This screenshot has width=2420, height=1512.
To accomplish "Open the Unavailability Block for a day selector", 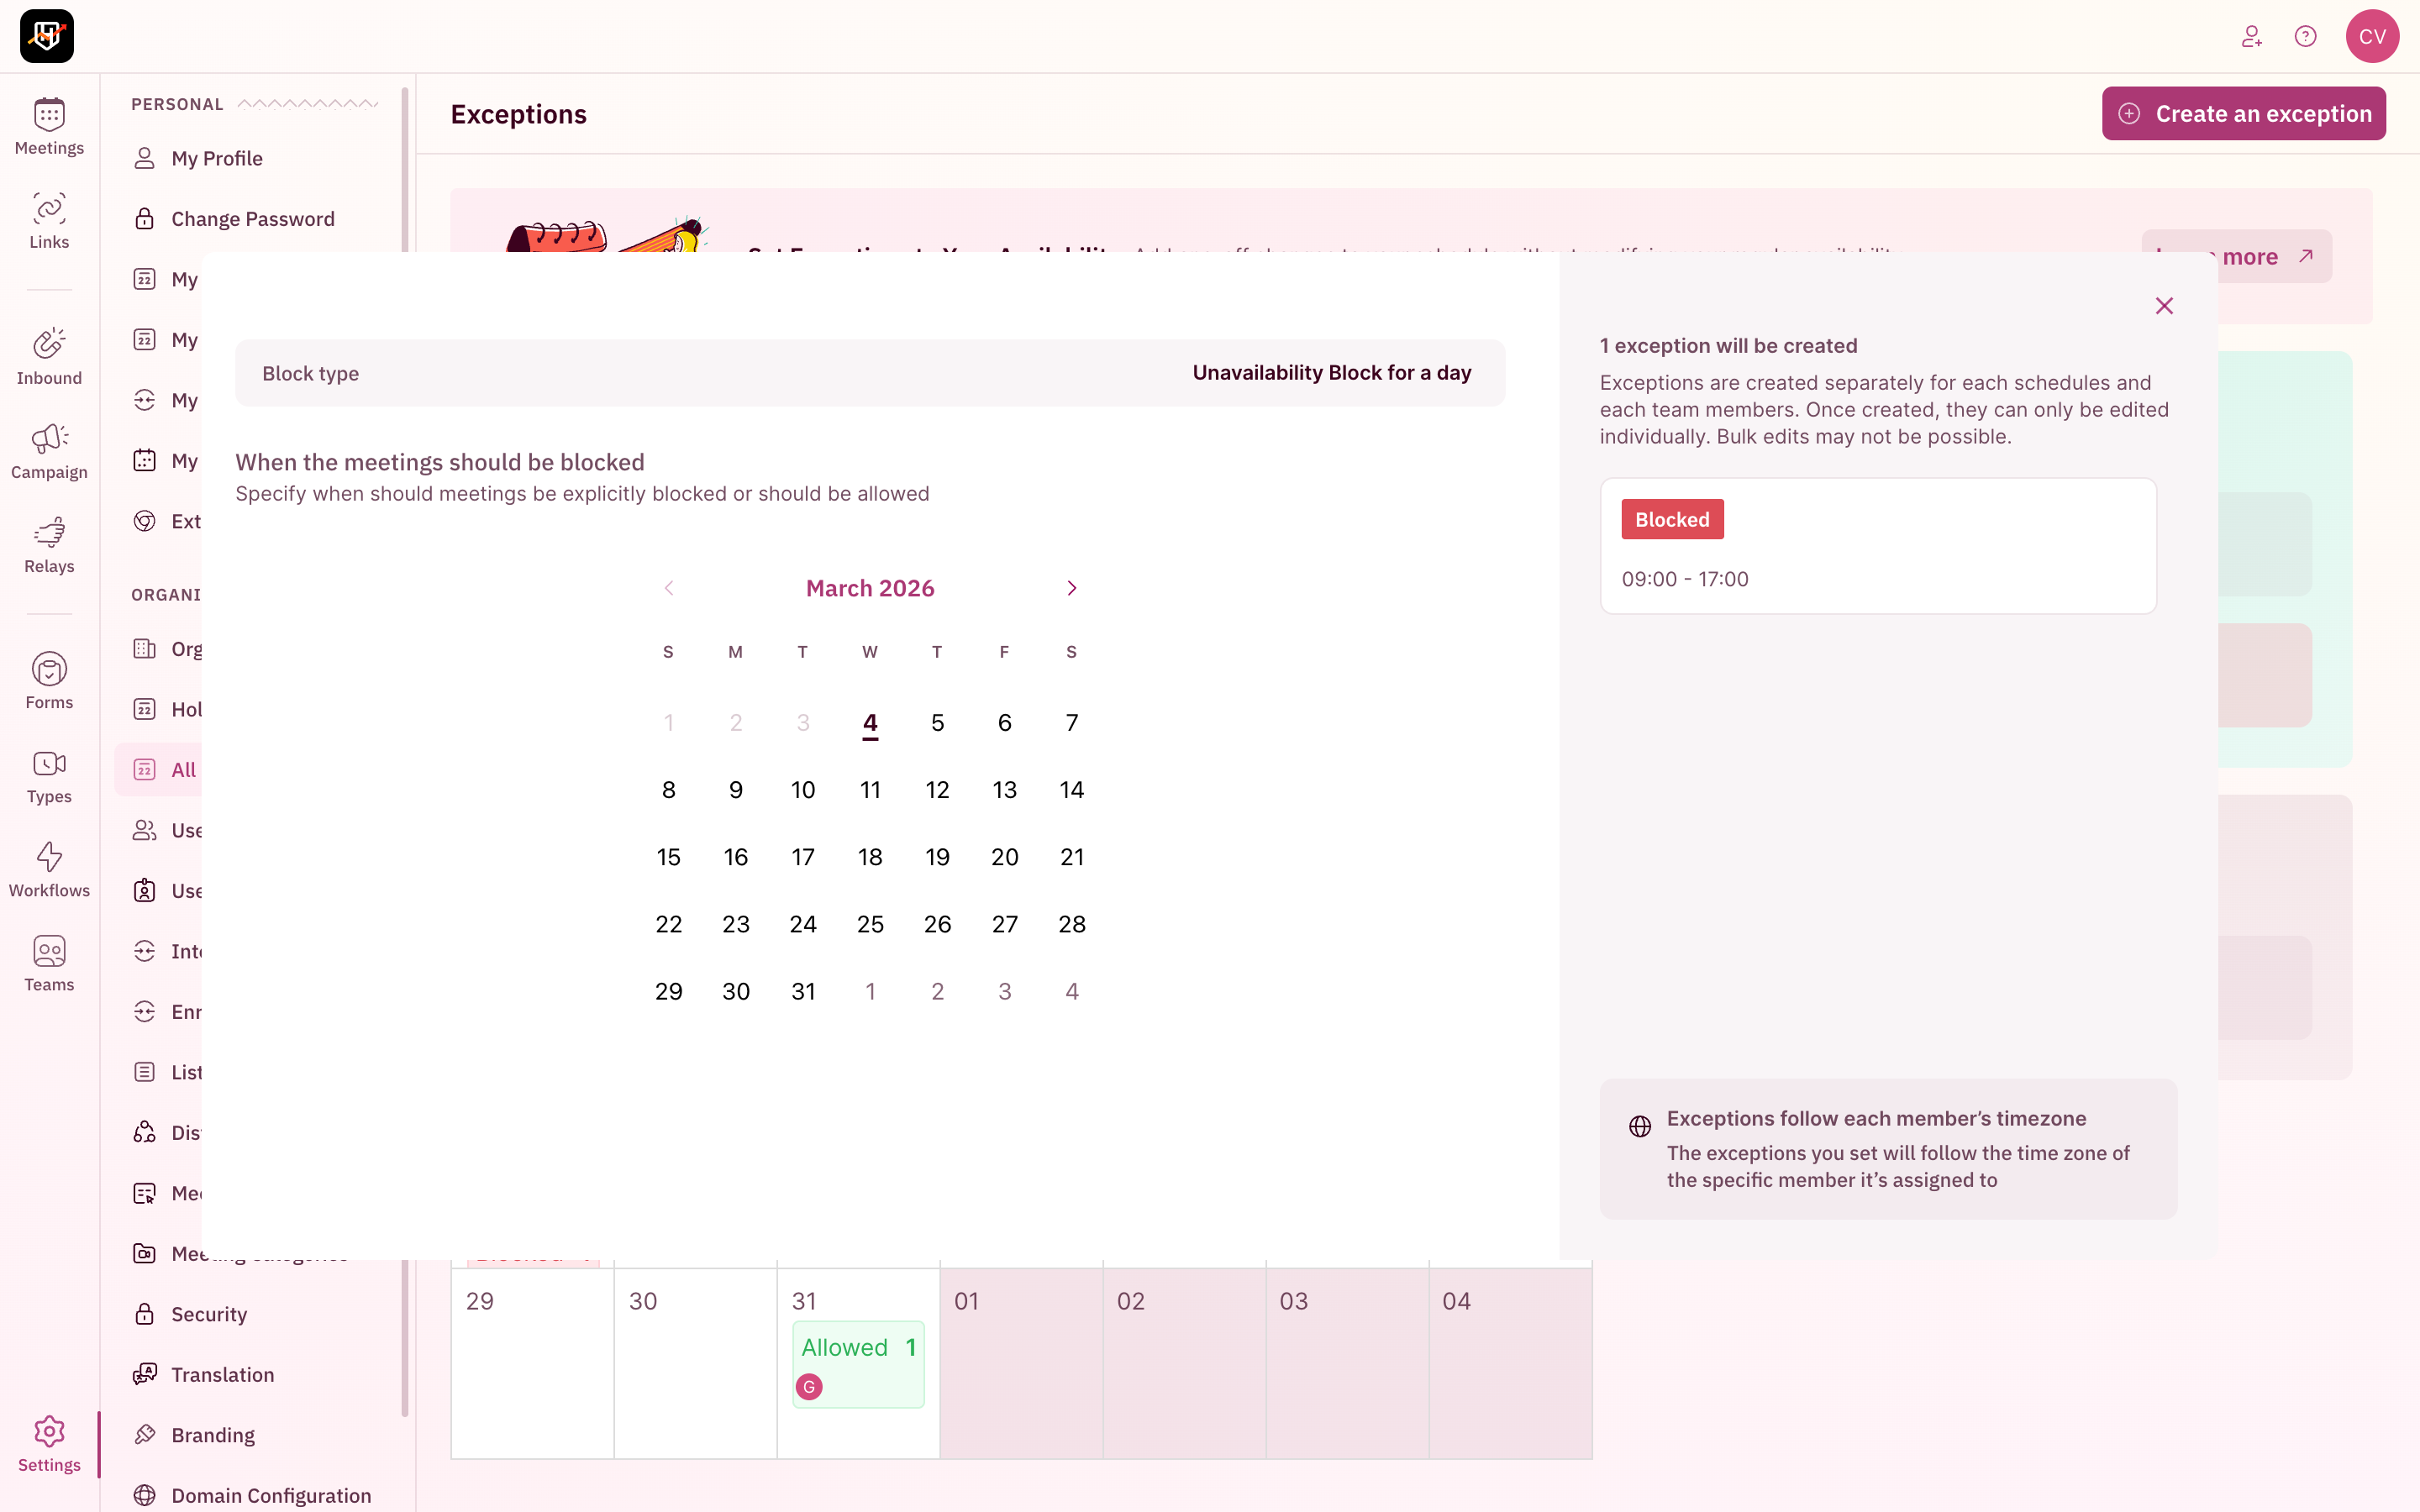I will (x=1332, y=372).
